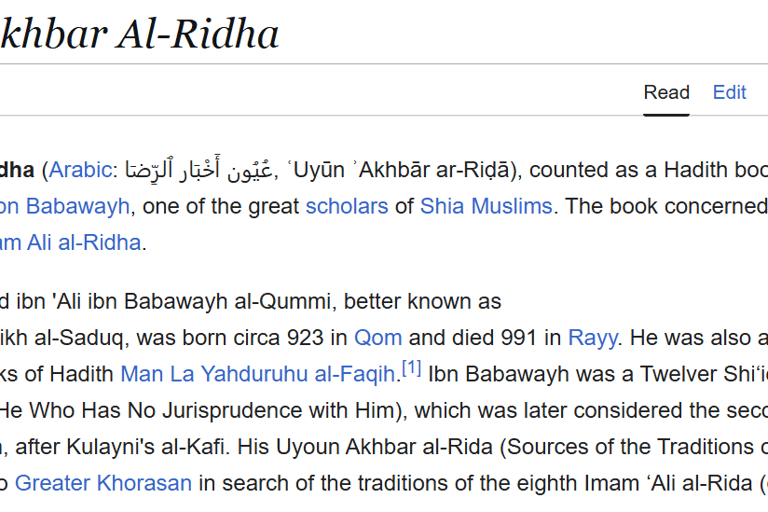The width and height of the screenshot is (768, 512).
Task: Click the Kulayni's al-Kafi text
Action: coord(145,447)
